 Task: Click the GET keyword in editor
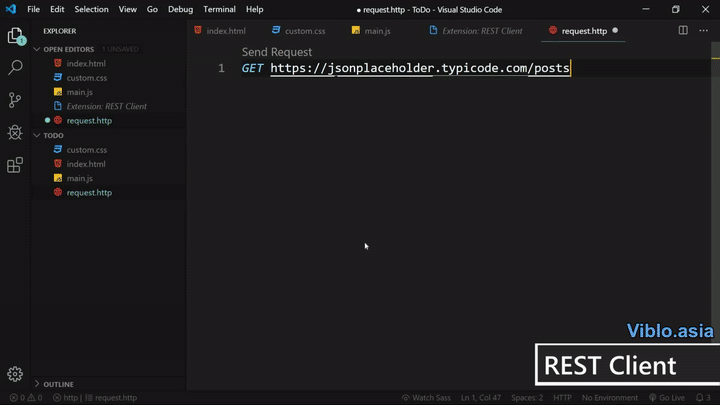click(x=252, y=68)
